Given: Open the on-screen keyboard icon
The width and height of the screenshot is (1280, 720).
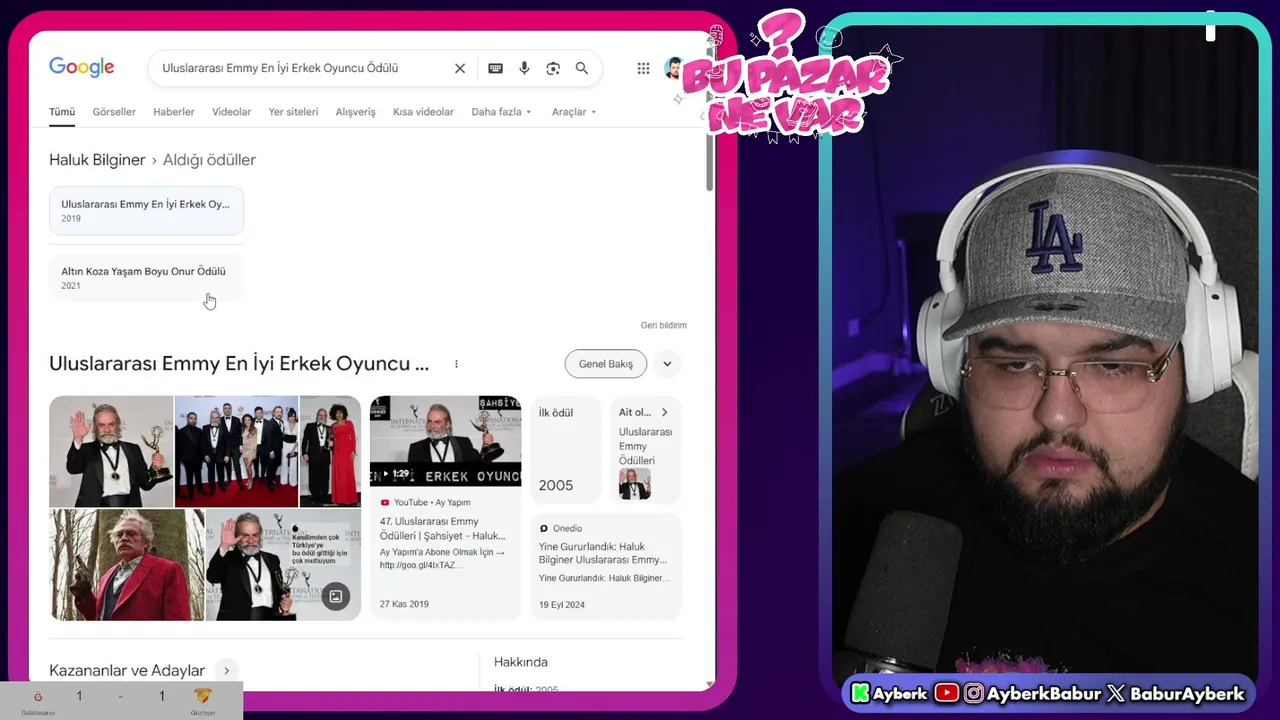Looking at the screenshot, I should tap(495, 68).
